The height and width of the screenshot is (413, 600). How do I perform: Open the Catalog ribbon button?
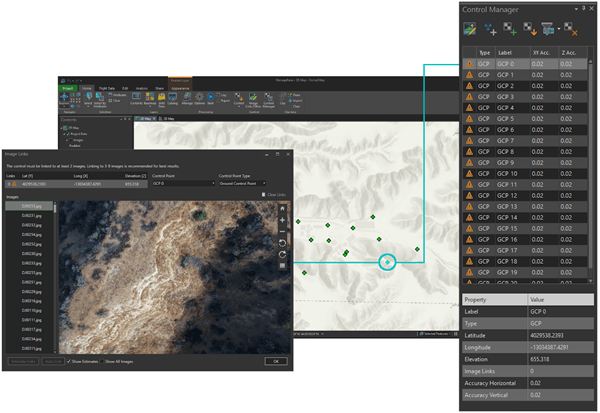173,98
